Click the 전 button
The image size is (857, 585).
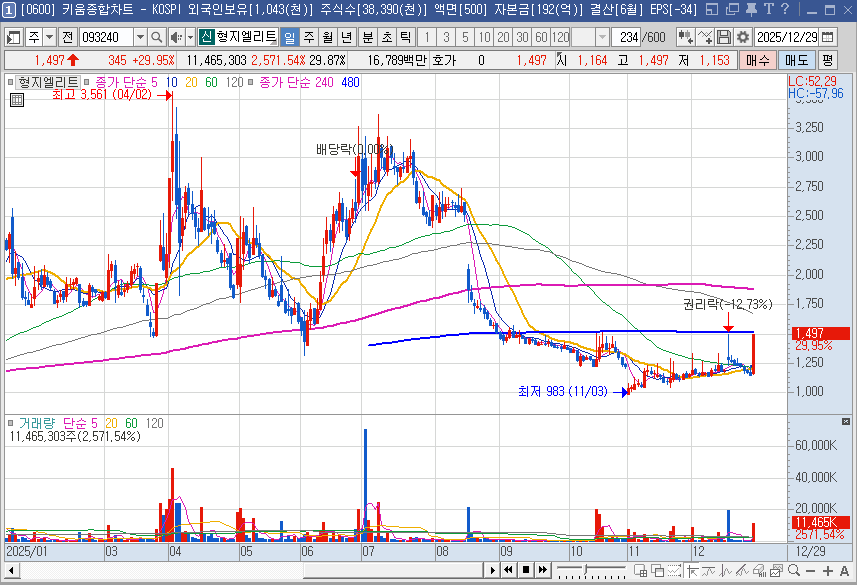(67, 37)
